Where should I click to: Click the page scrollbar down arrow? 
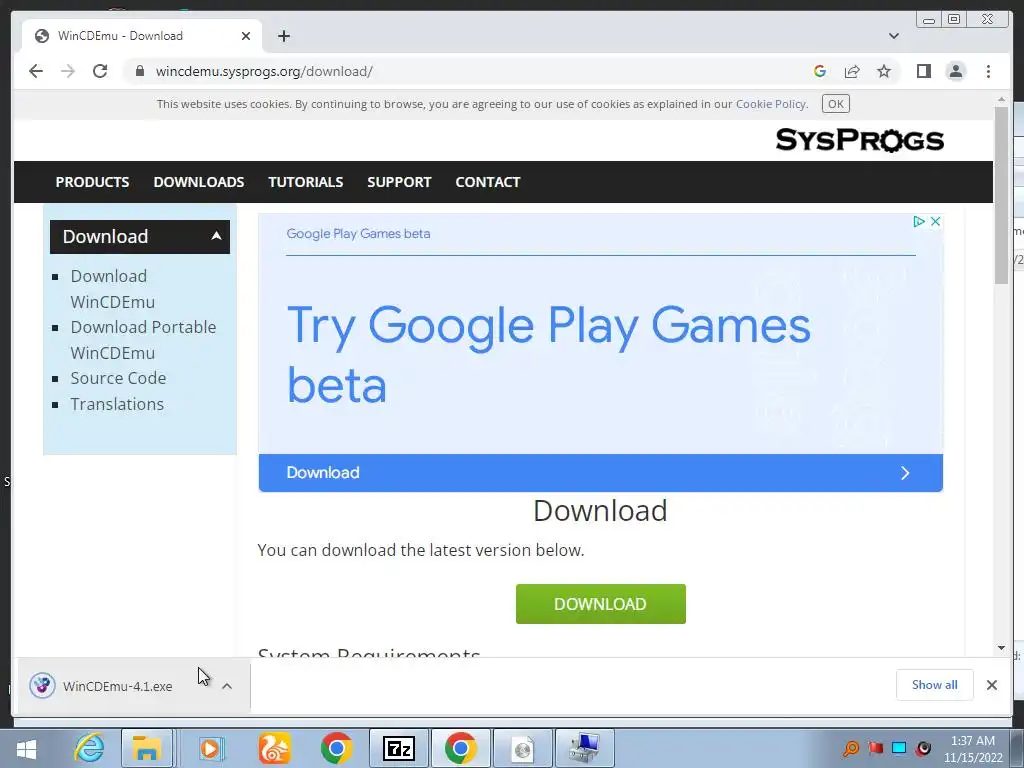1001,648
